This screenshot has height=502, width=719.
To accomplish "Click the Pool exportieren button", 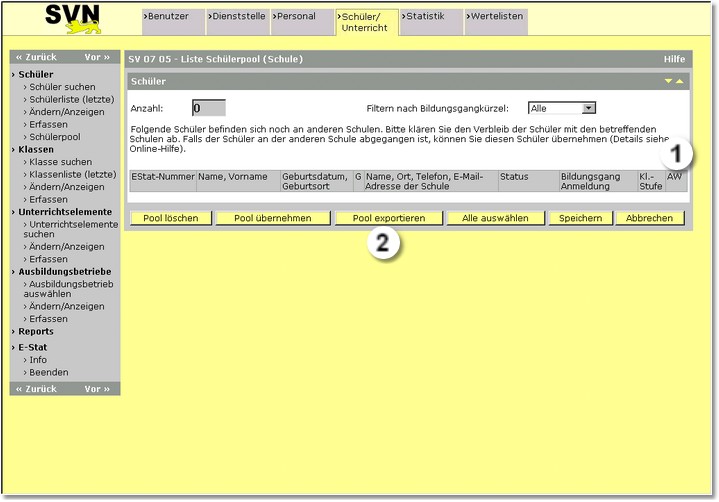I will coord(389,218).
